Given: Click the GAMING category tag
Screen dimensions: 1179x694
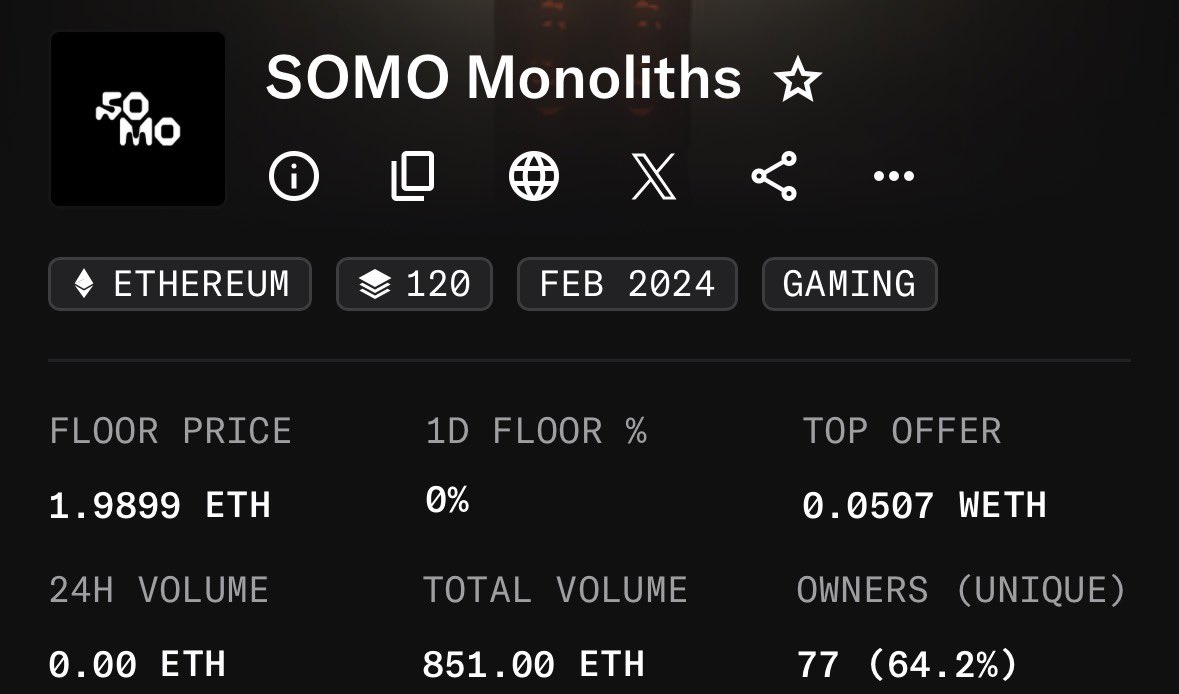Looking at the screenshot, I should (x=849, y=284).
